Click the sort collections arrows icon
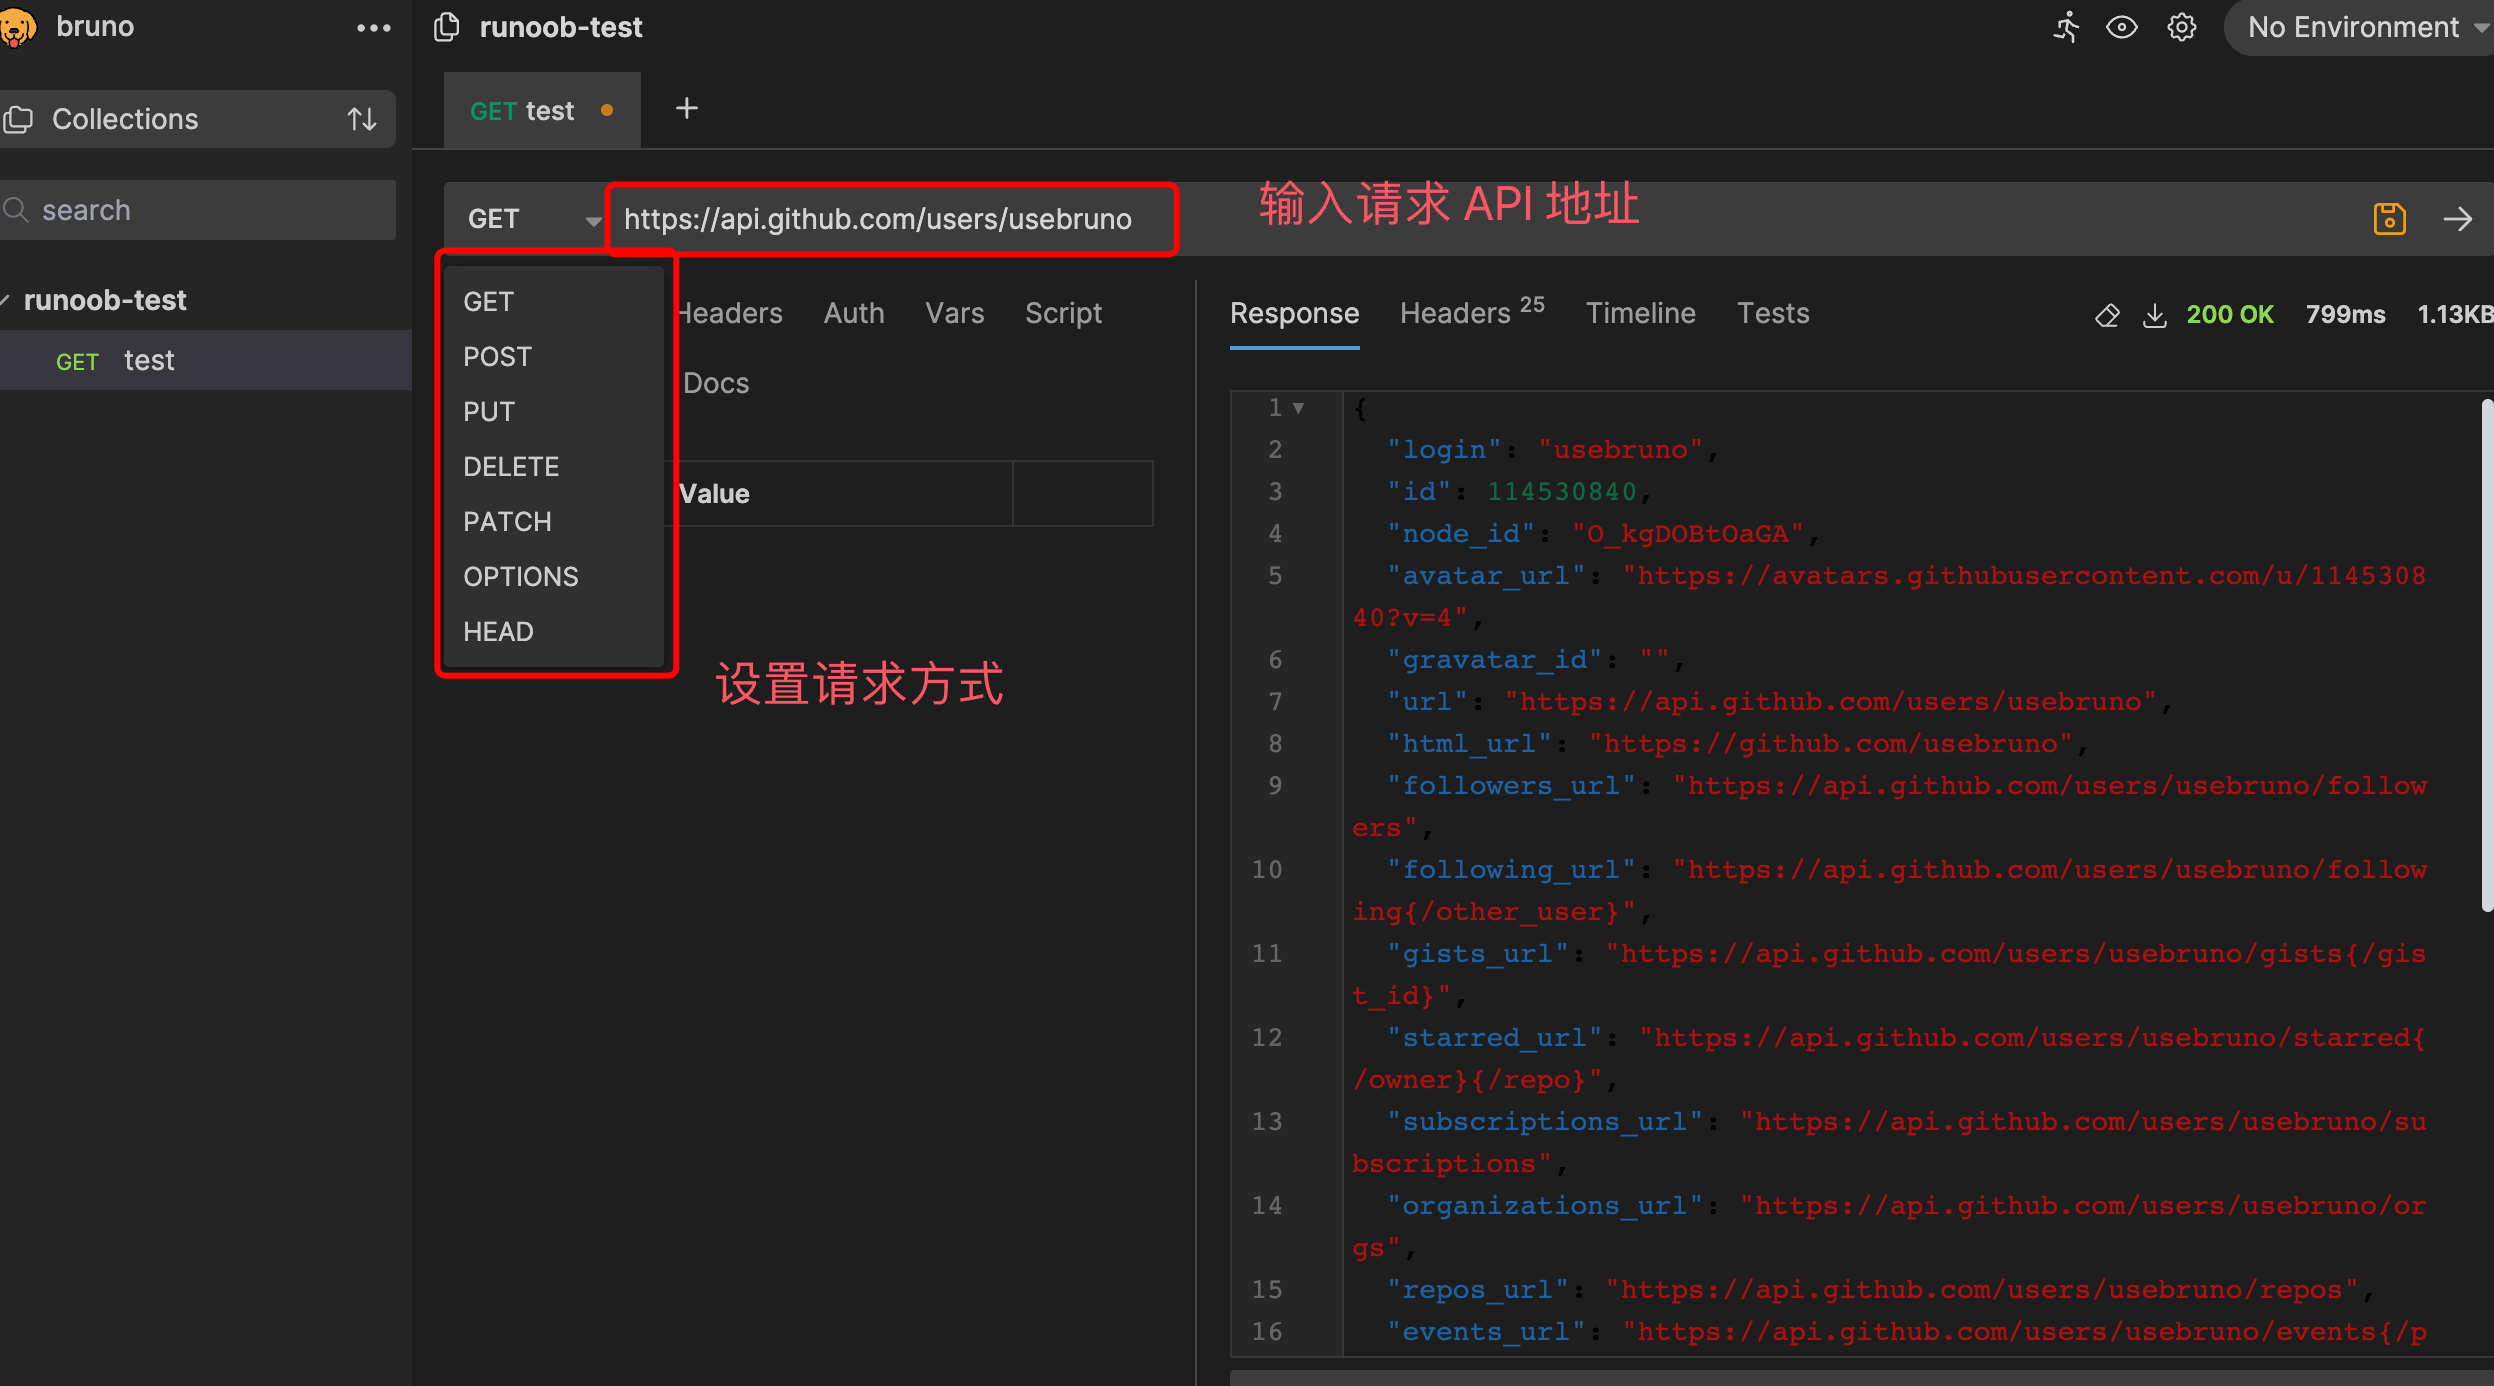2494x1386 pixels. pyautogui.click(x=362, y=119)
